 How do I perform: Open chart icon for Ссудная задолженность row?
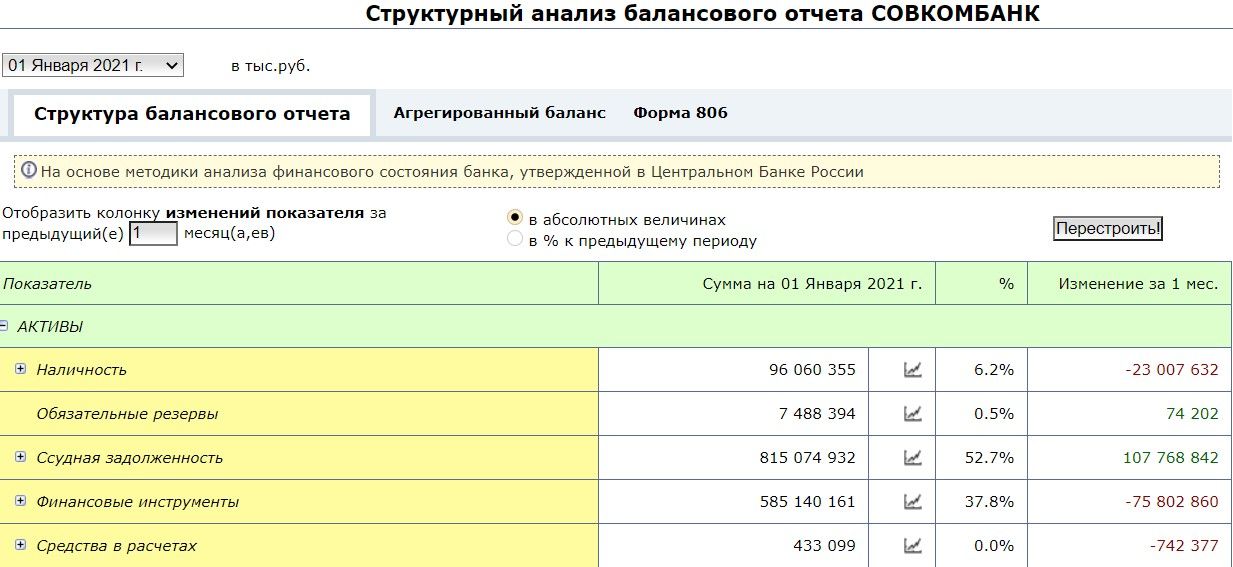pos(912,458)
